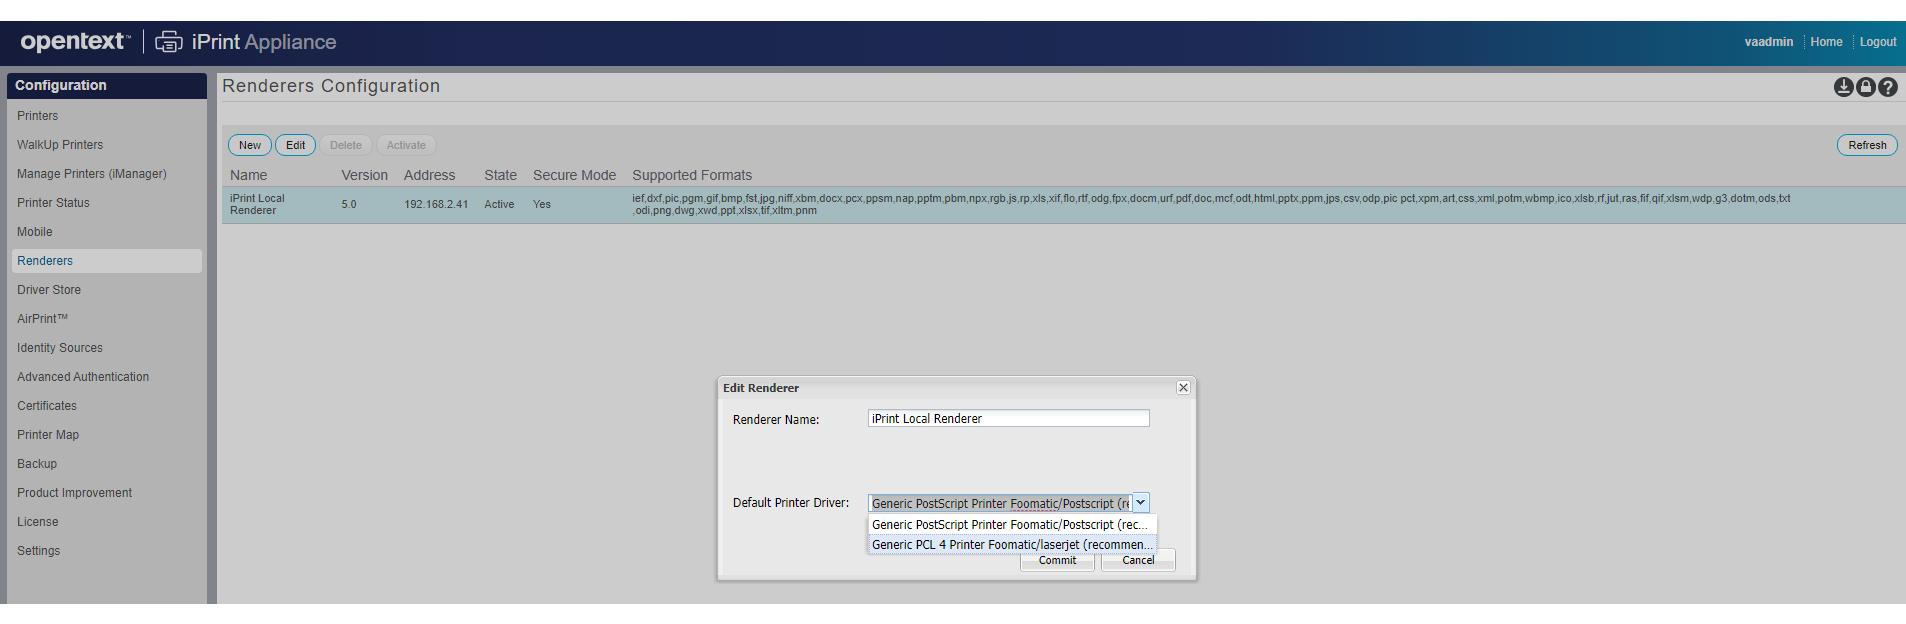Open the Mobile sidebar item
Viewport: 1906px width, 624px height.
pos(35,232)
